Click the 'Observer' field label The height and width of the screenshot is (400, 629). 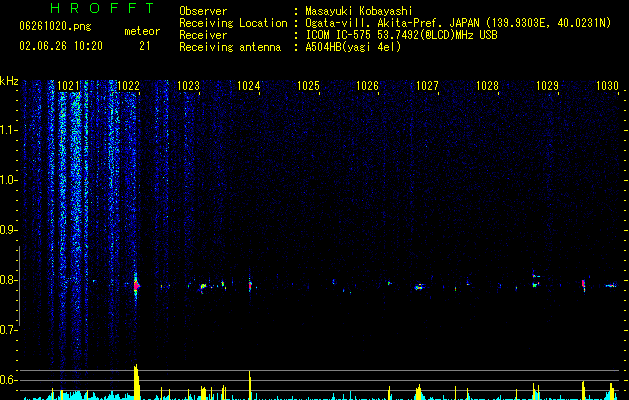coord(203,11)
